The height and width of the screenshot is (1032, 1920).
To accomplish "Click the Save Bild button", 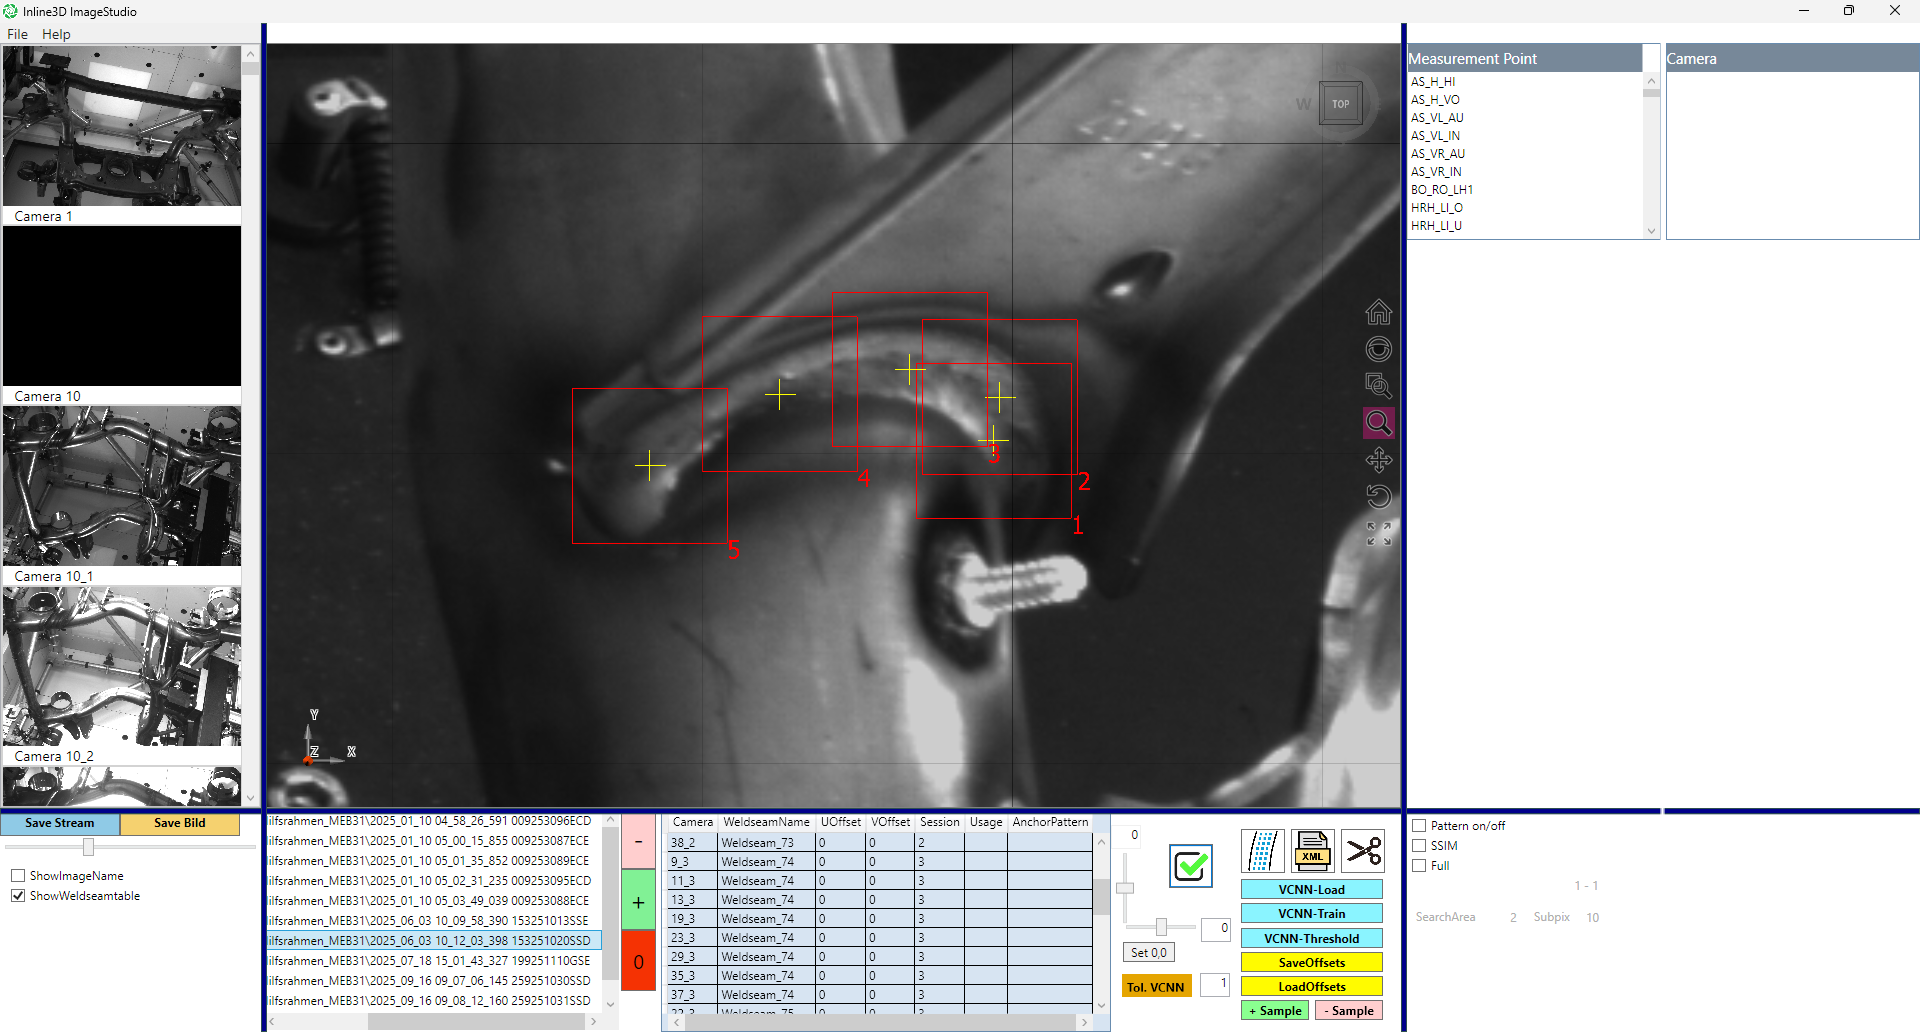I will [180, 823].
